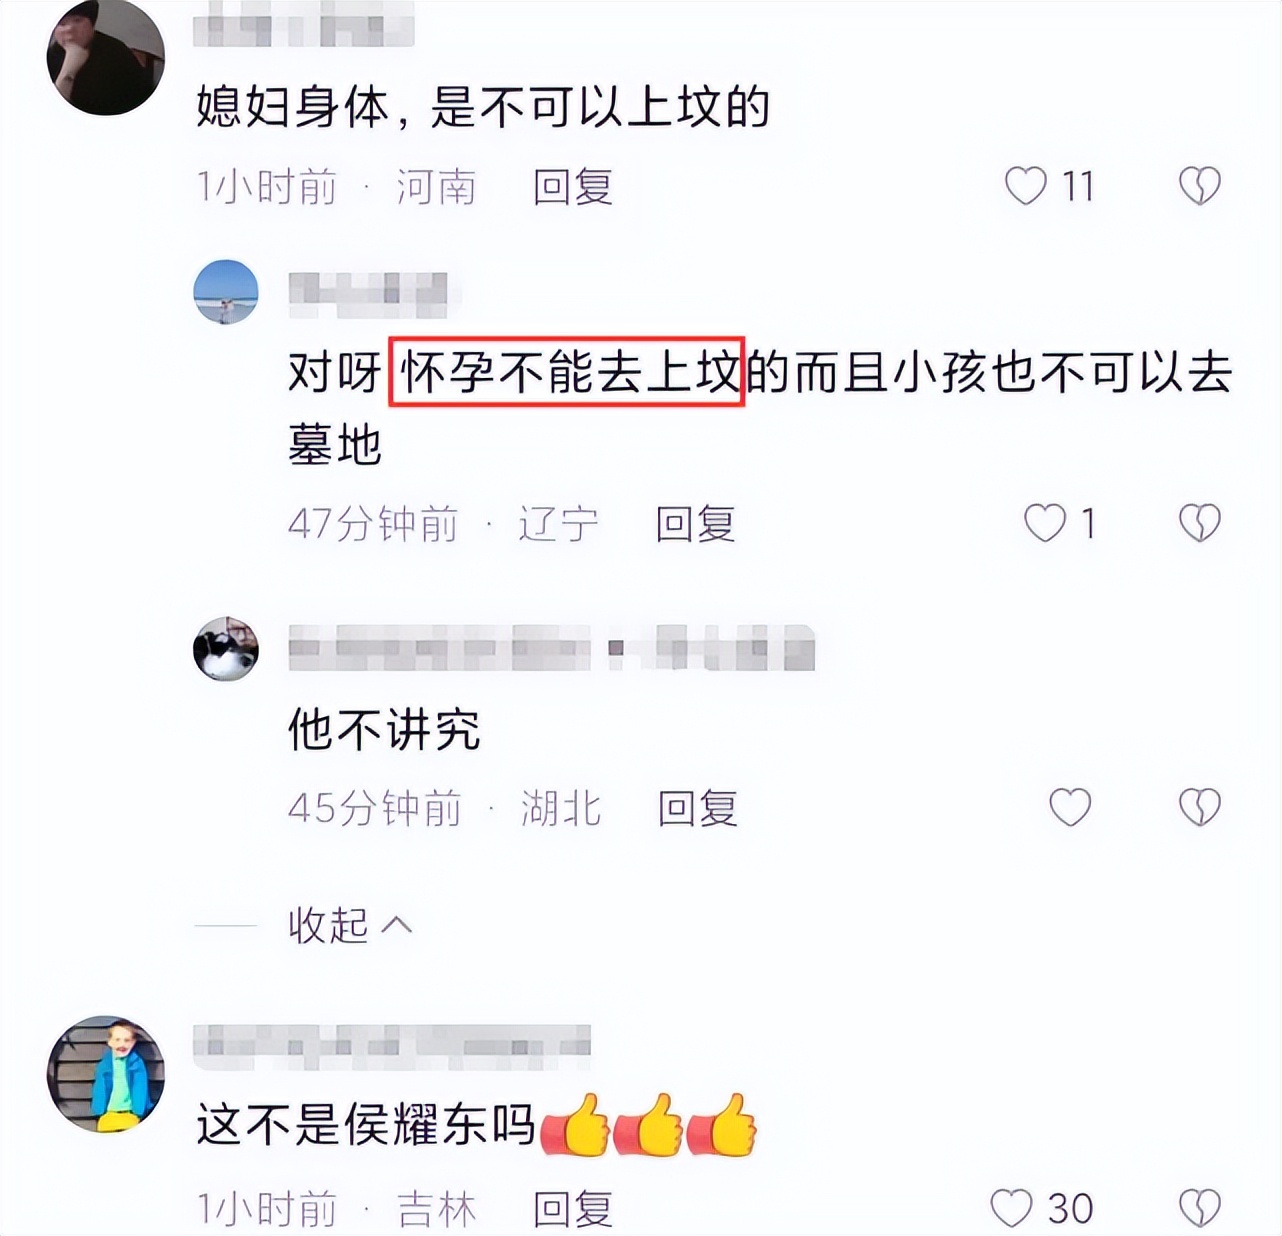Image resolution: width=1282 pixels, height=1236 pixels.
Task: Tap broken heart on the Liaoning reply
Action: tap(1200, 523)
